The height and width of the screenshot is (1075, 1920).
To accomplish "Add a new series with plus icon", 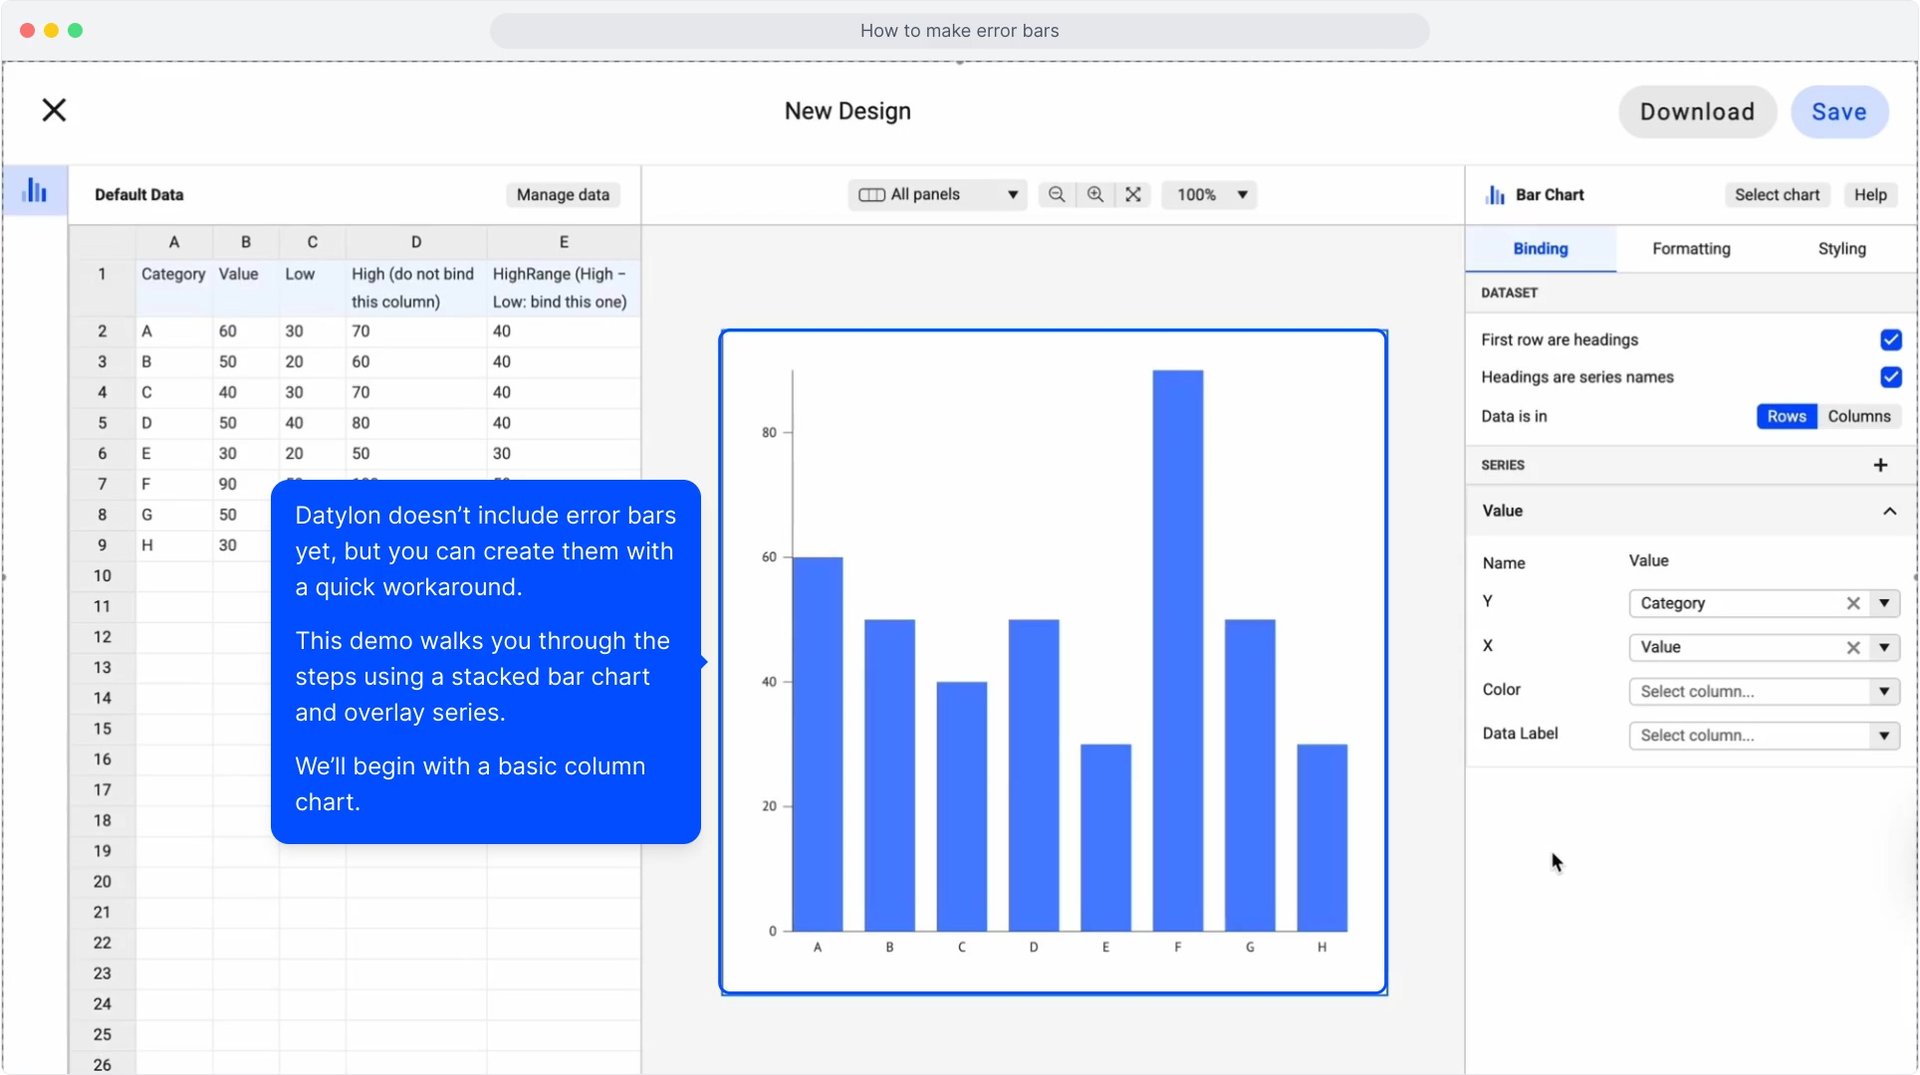I will pyautogui.click(x=1880, y=465).
